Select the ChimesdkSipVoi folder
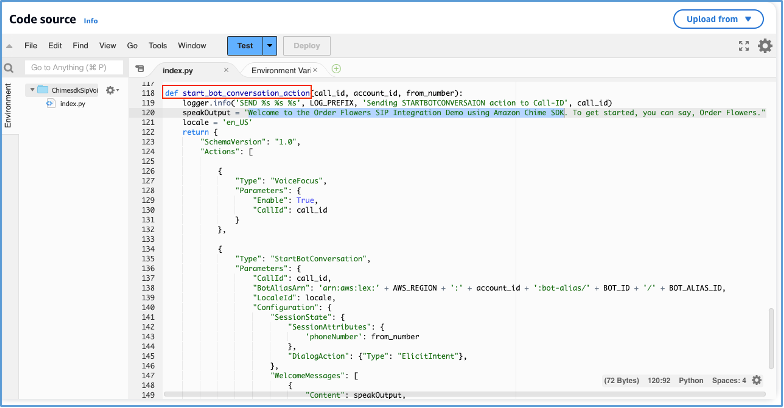784x408 pixels. [x=74, y=90]
